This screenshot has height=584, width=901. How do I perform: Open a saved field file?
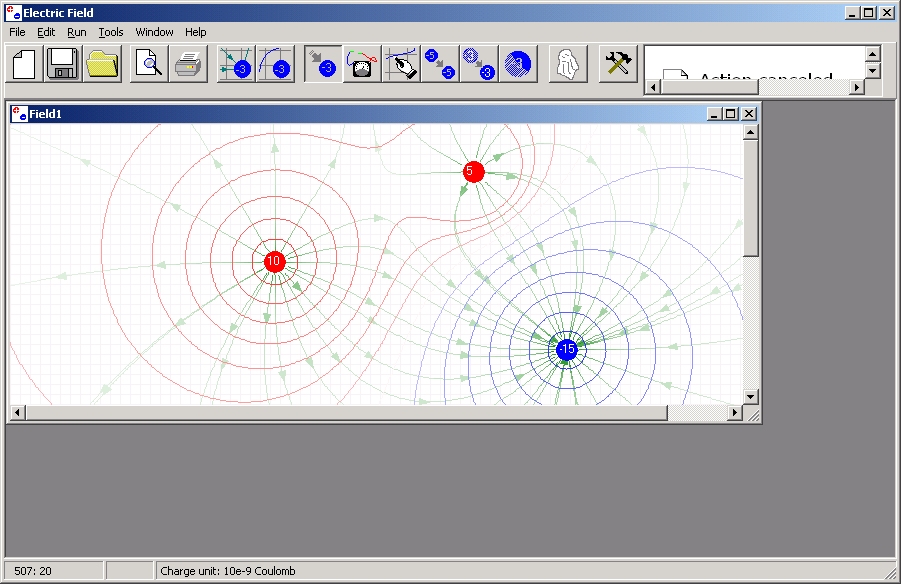pos(102,63)
